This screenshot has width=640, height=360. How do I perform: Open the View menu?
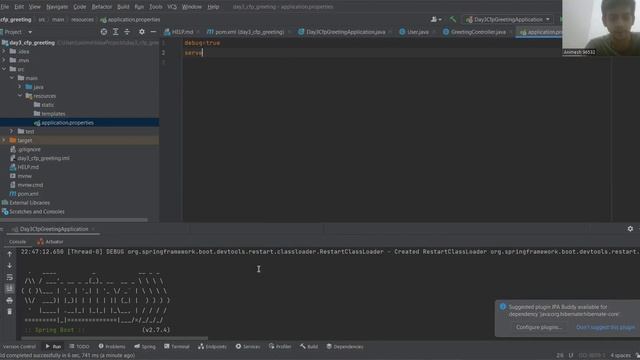click(x=35, y=7)
